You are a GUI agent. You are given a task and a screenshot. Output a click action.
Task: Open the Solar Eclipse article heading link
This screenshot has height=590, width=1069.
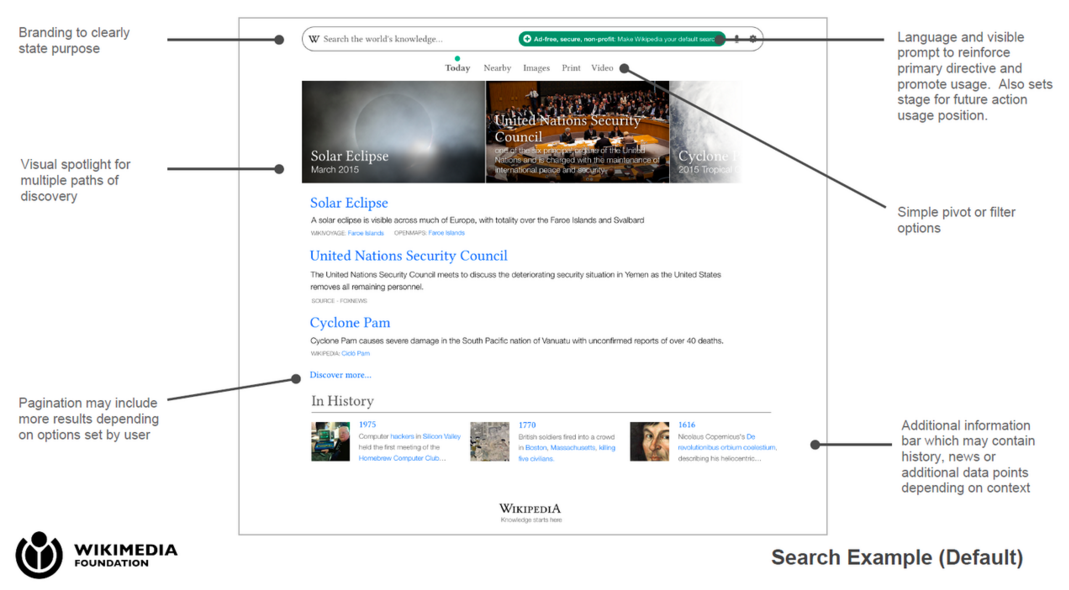coord(349,203)
